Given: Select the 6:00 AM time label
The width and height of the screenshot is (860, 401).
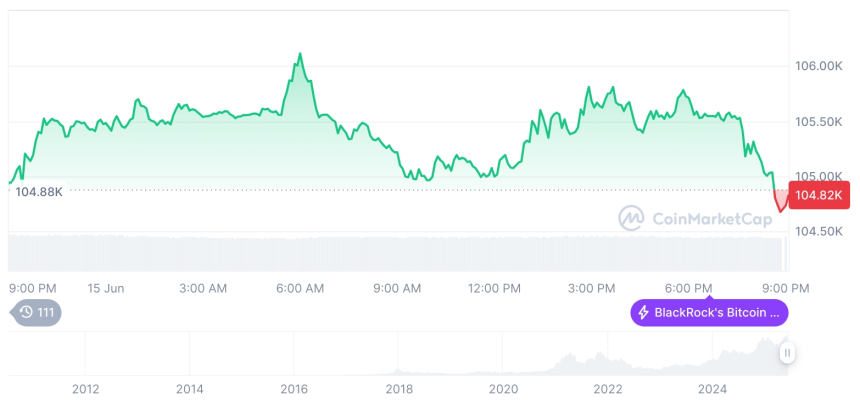Looking at the screenshot, I should click(300, 288).
